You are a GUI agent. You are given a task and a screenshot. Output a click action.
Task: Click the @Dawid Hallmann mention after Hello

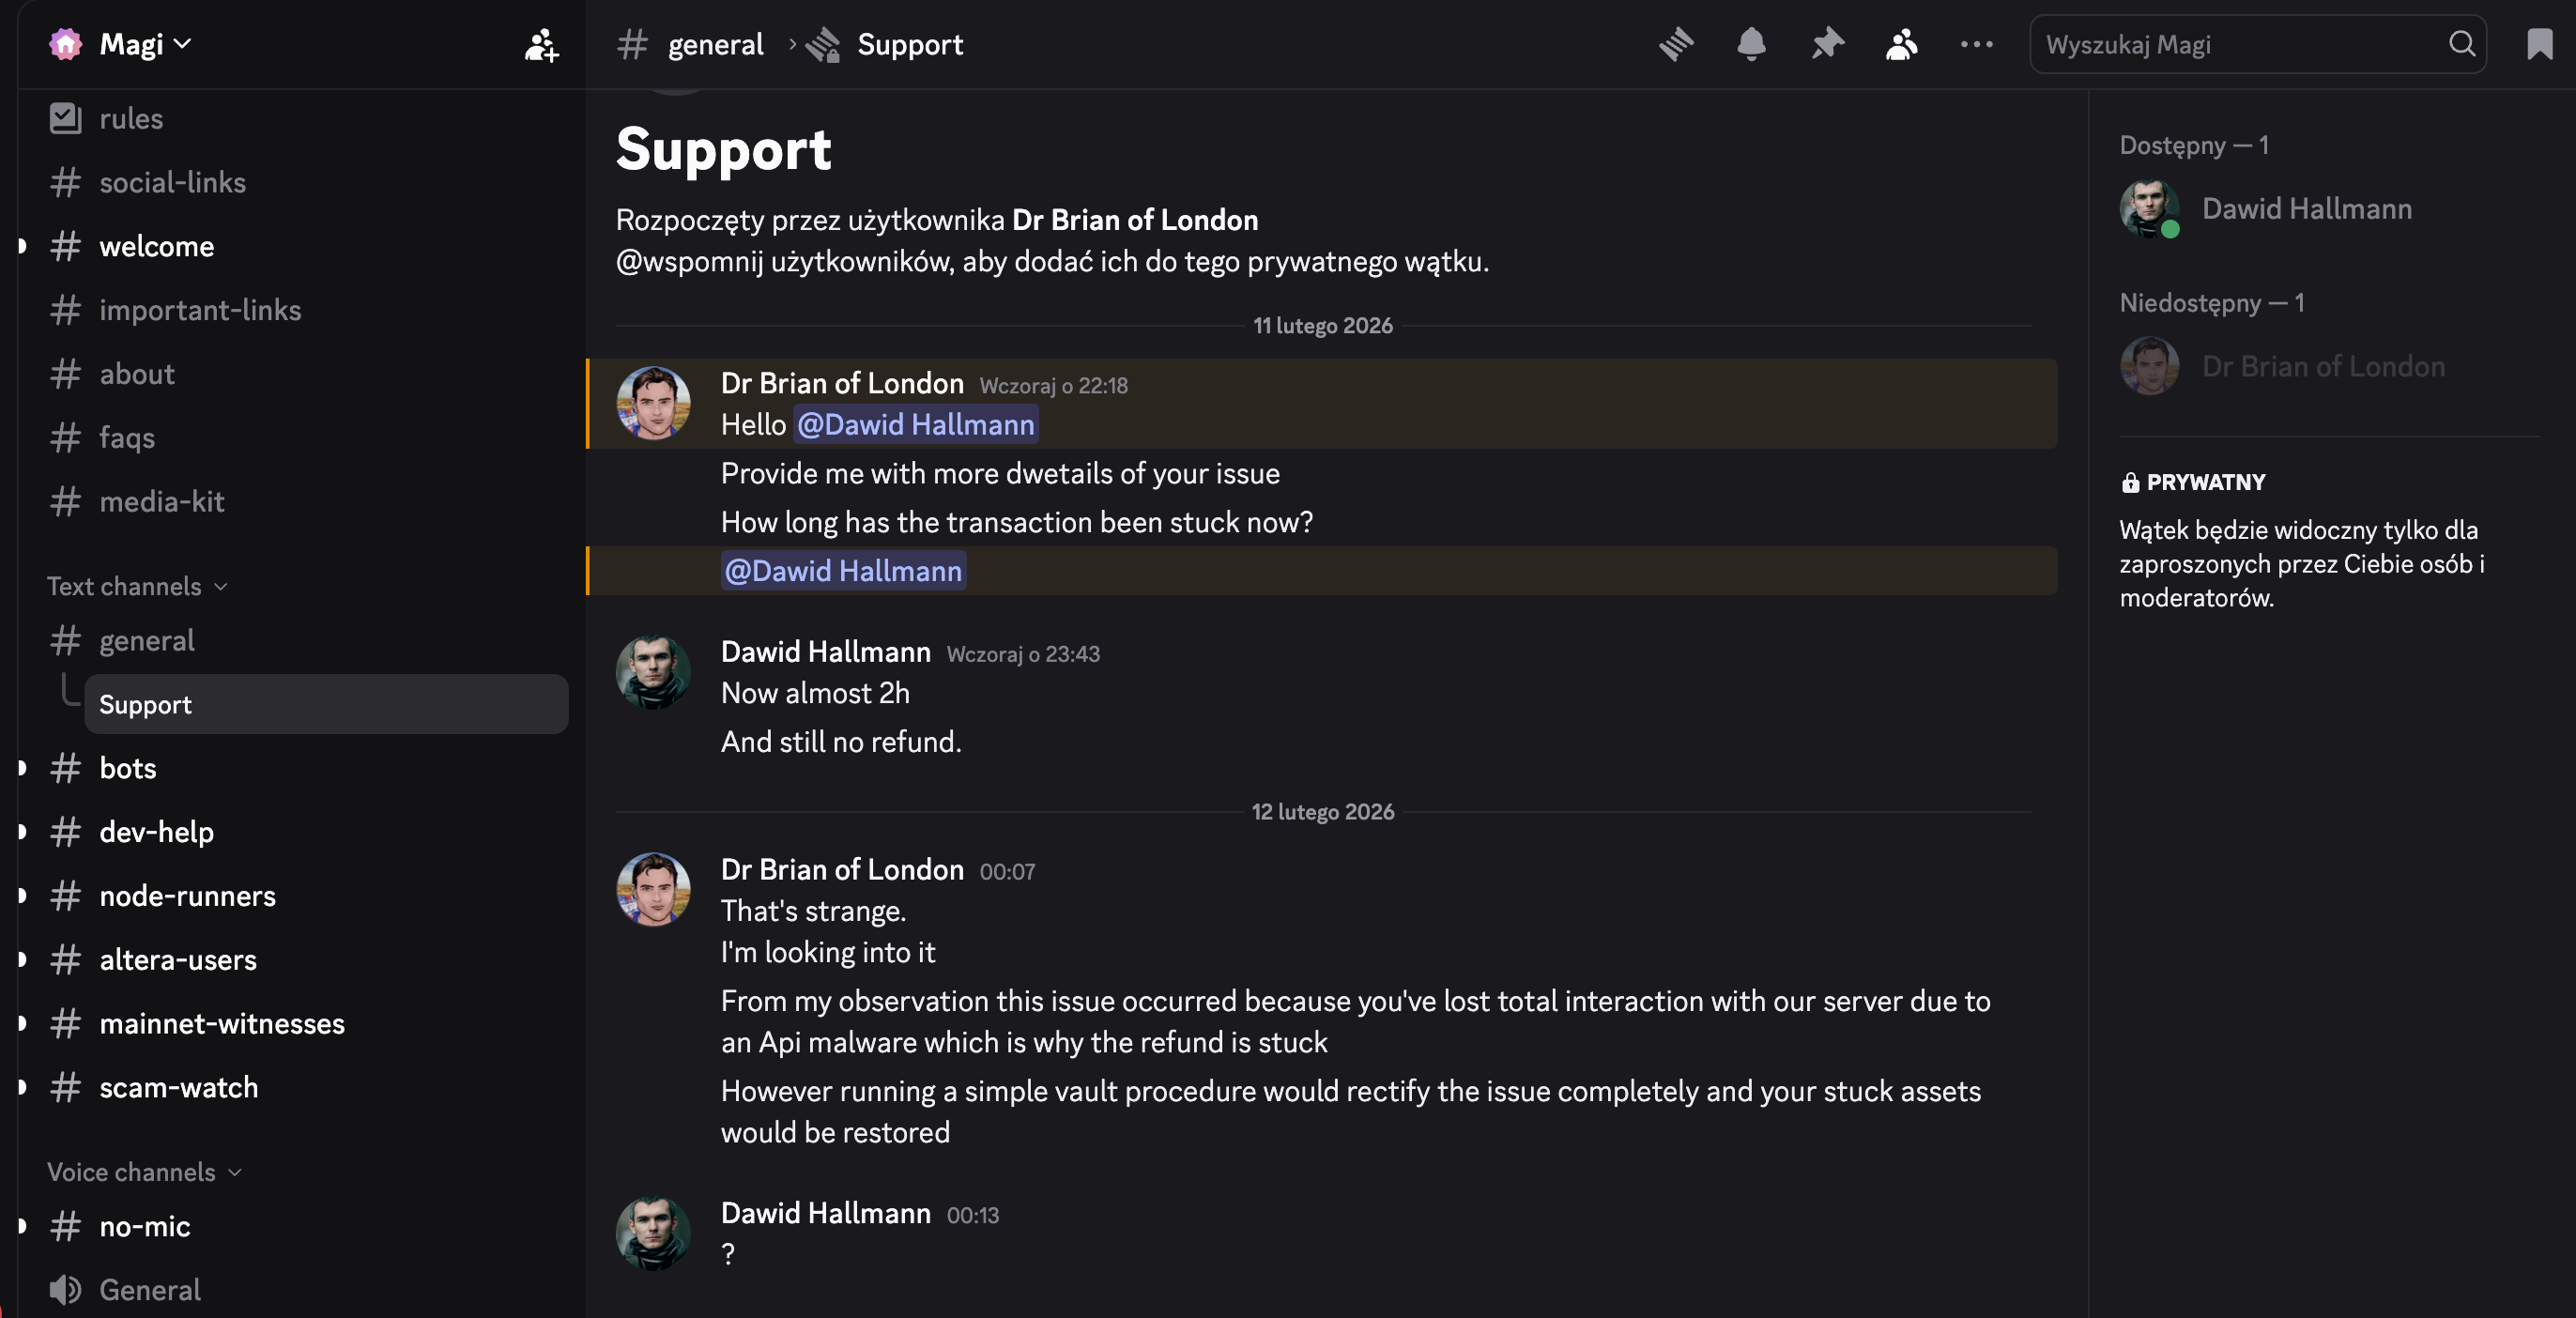coord(915,424)
